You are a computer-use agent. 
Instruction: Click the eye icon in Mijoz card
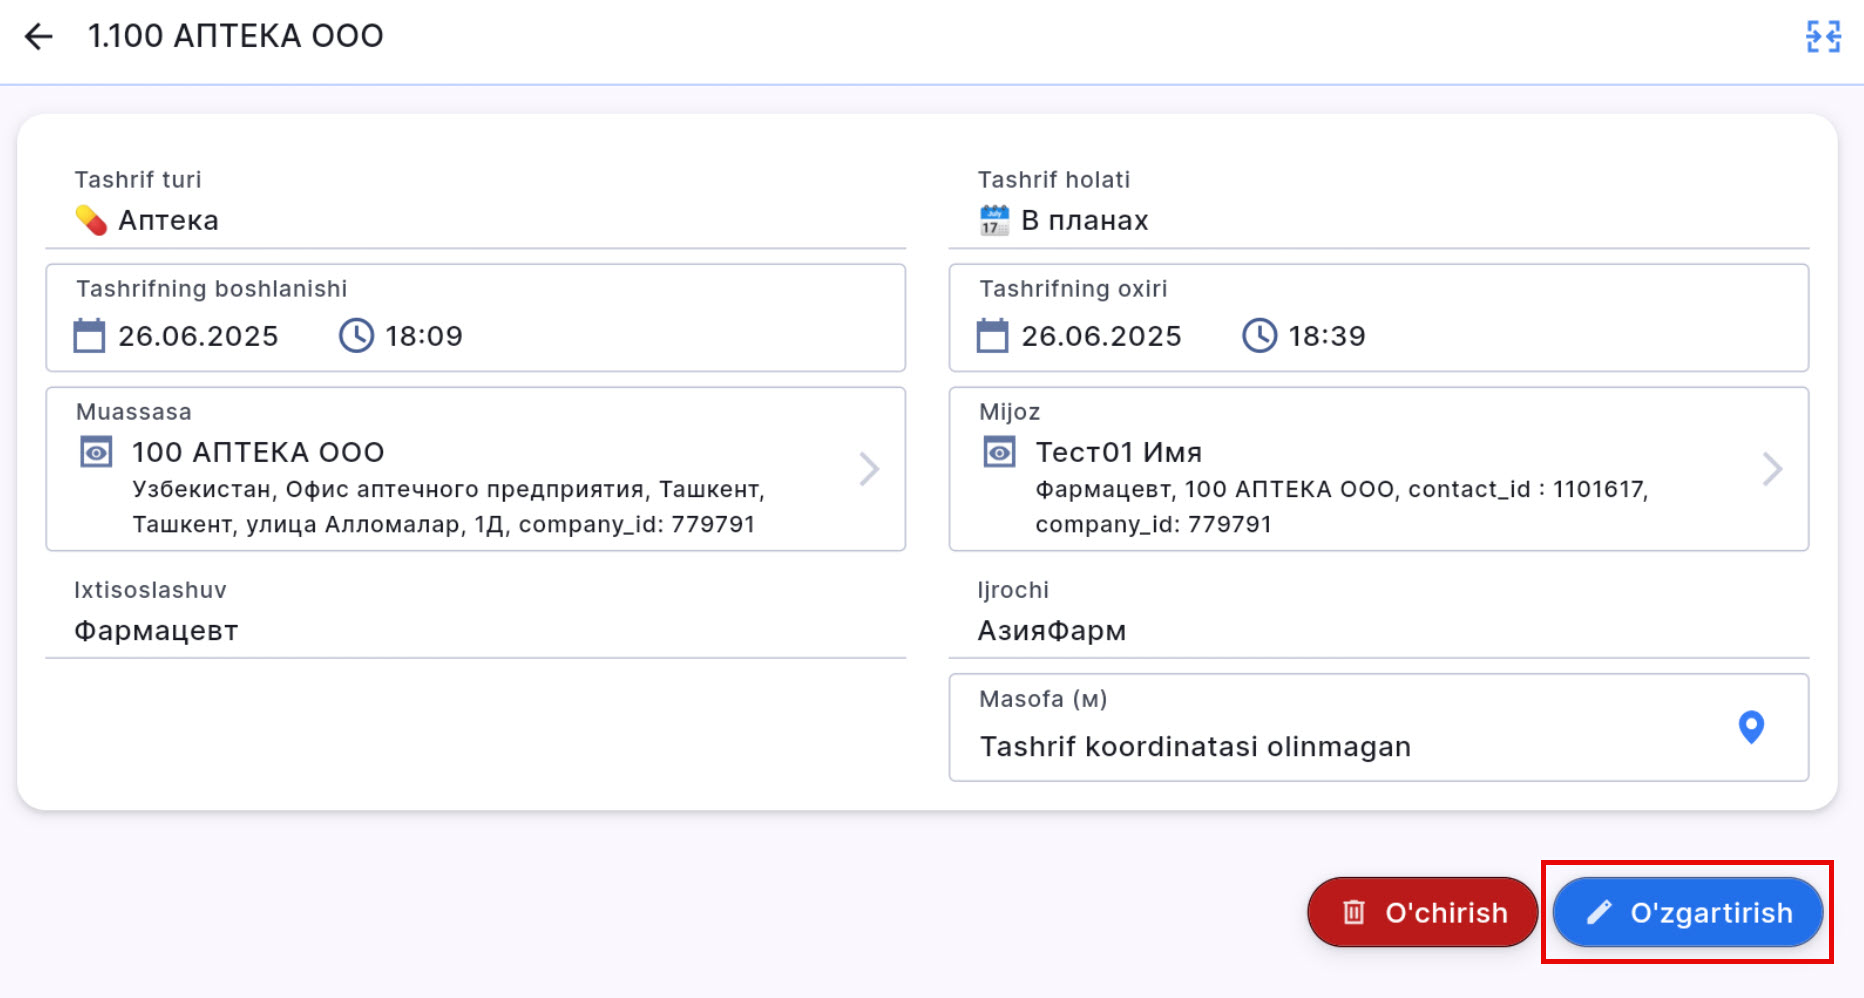999,453
